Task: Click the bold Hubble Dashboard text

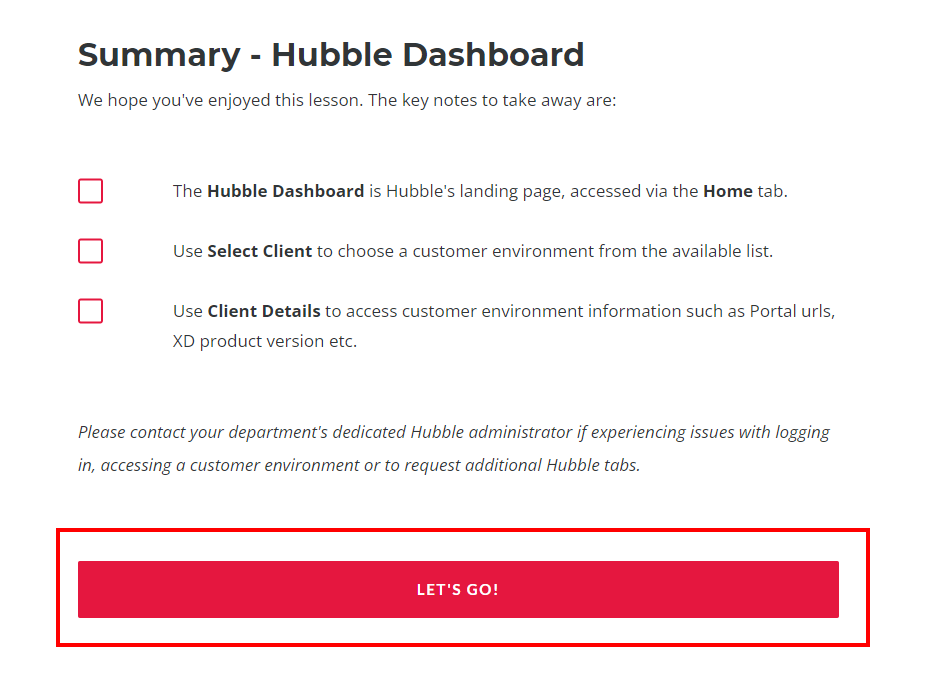Action: pos(285,191)
